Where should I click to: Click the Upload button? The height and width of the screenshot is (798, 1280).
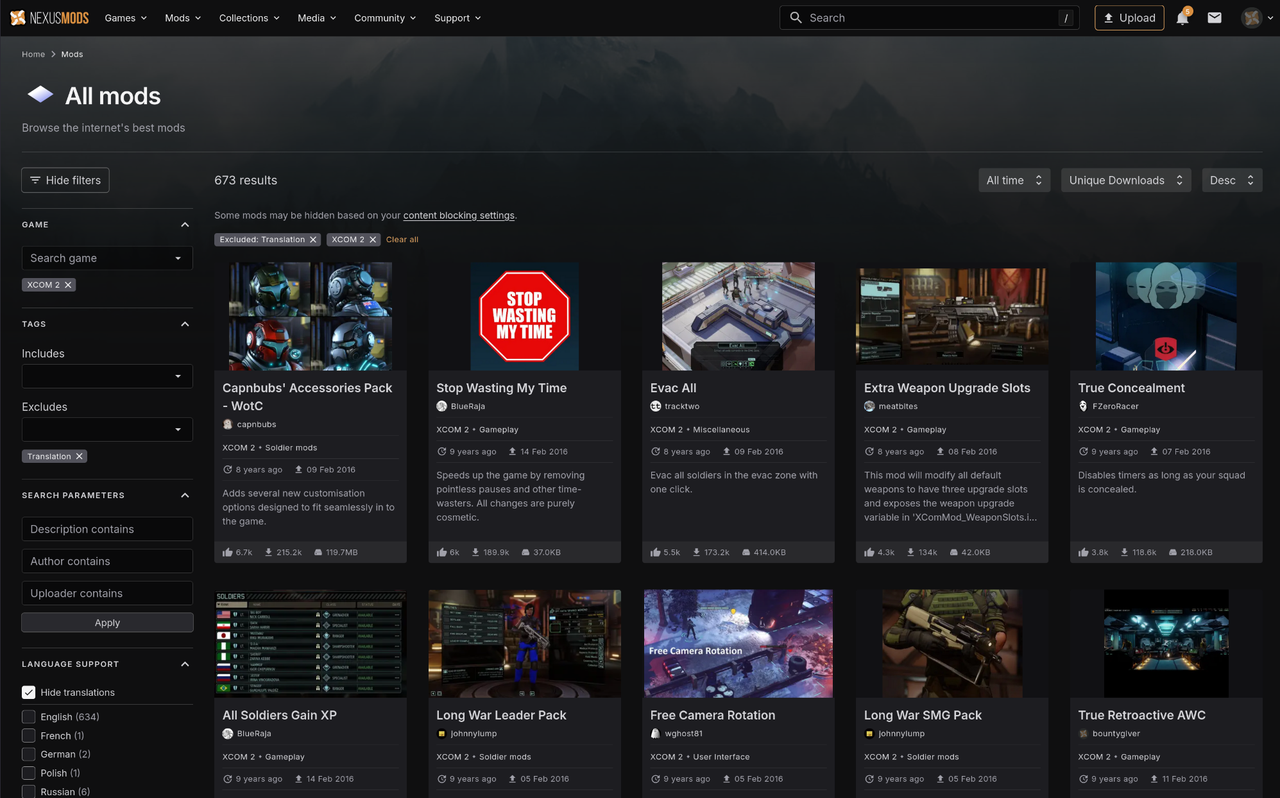(1129, 17)
